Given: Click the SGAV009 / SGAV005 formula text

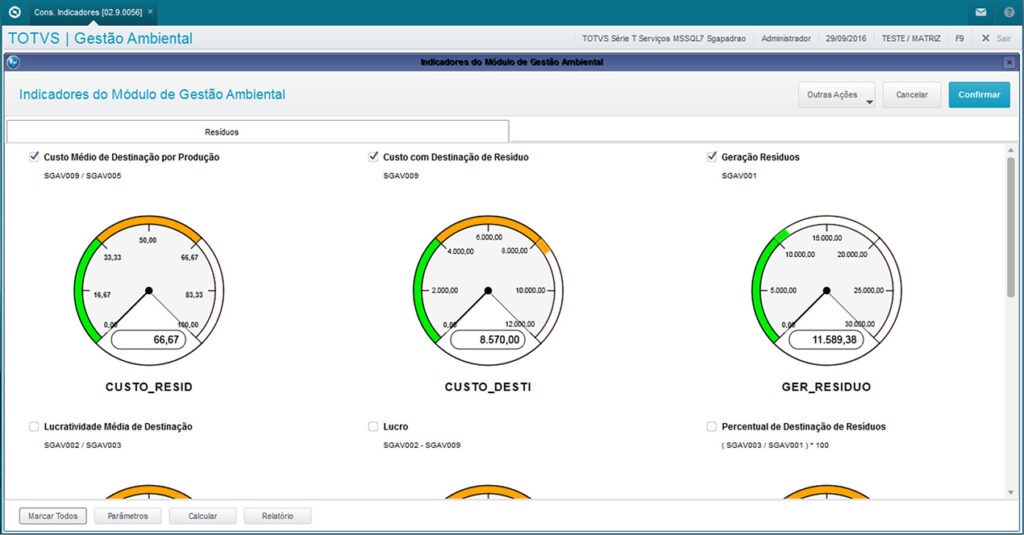Looking at the screenshot, I should 82,176.
